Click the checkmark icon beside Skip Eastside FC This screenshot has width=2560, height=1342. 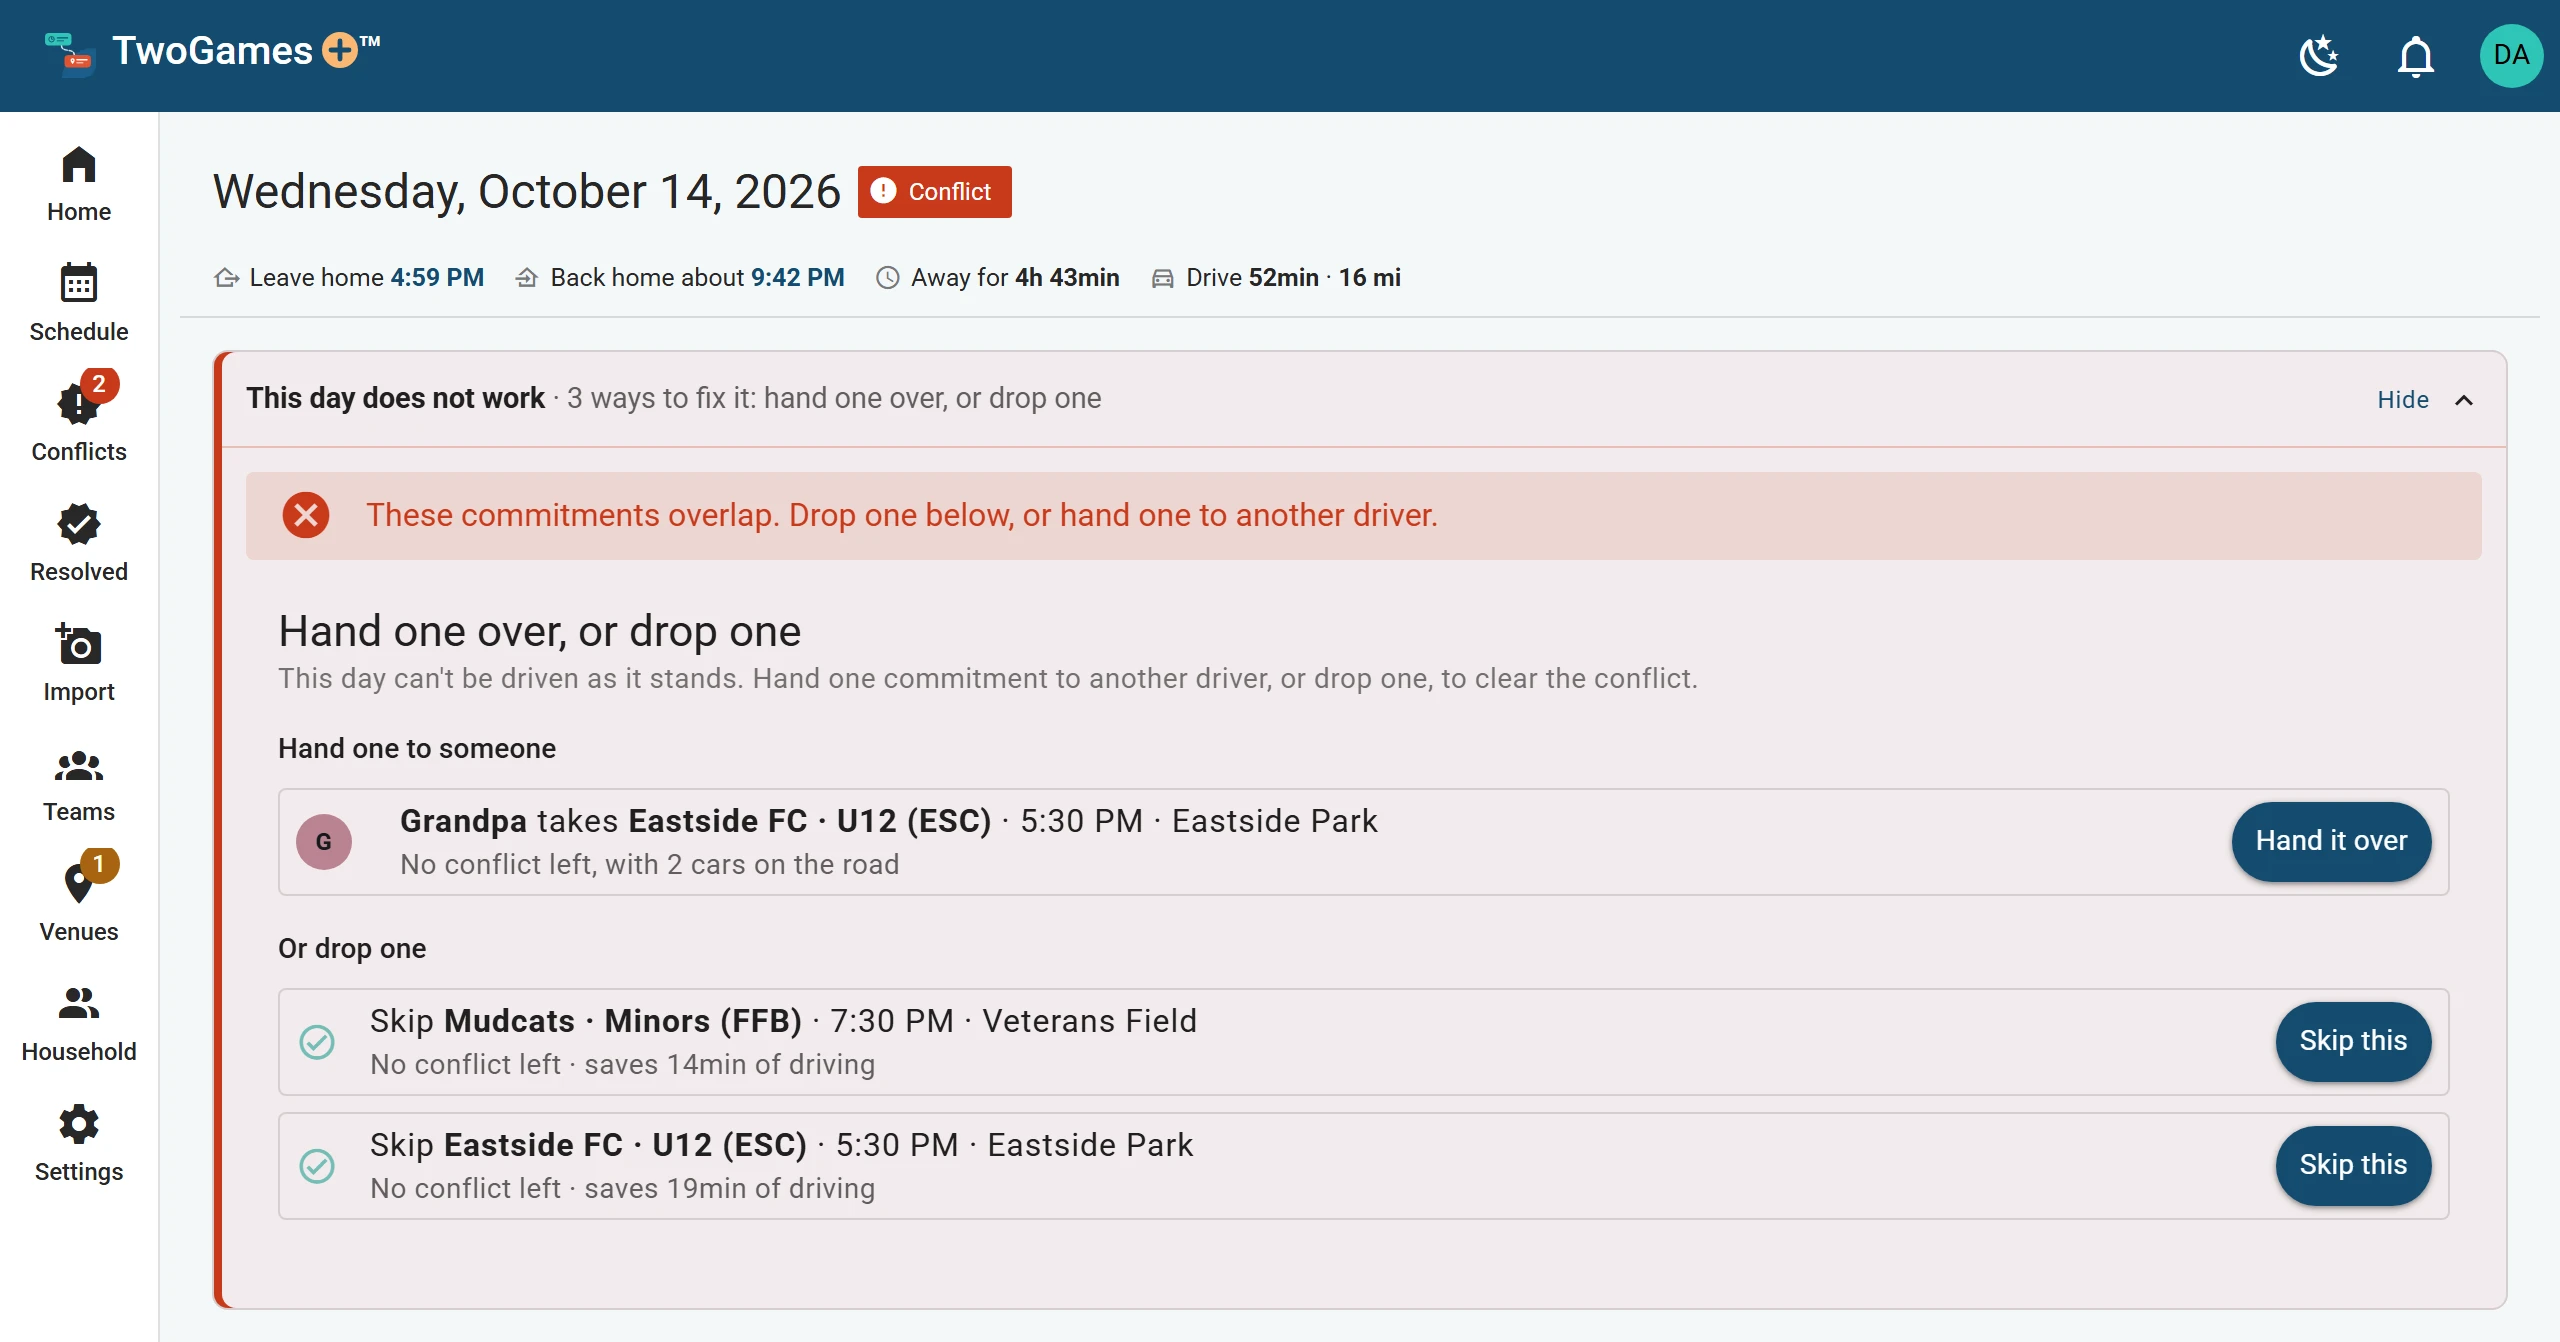tap(317, 1166)
